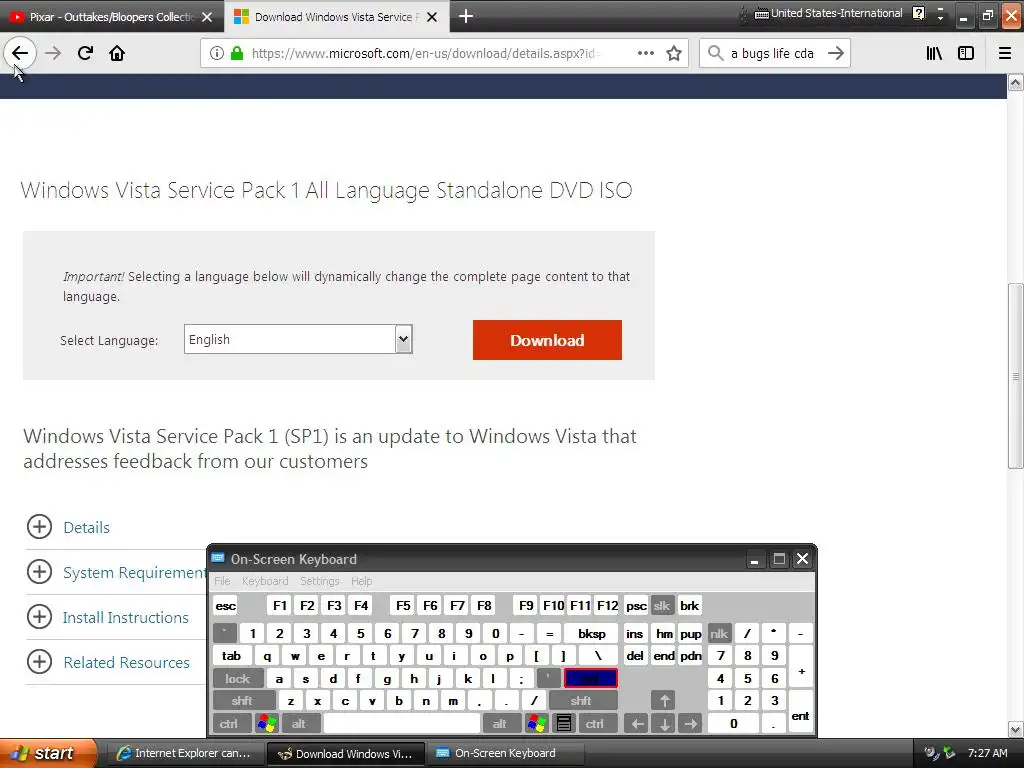Image resolution: width=1024 pixels, height=768 pixels.
Task: Open the Firefox hamburger menu
Action: [x=1005, y=53]
